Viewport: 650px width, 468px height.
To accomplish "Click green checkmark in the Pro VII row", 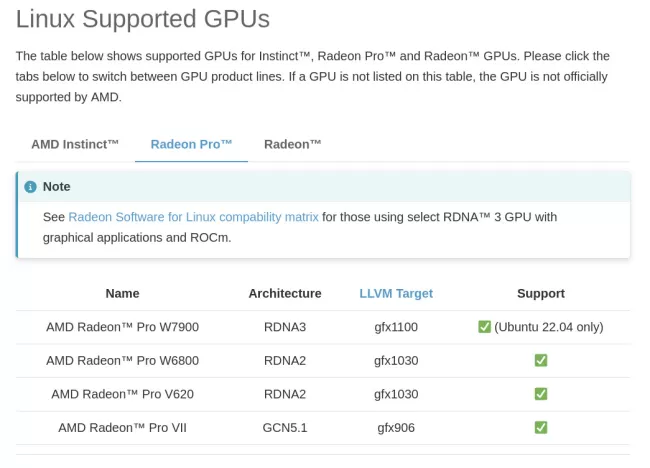I will click(x=541, y=427).
